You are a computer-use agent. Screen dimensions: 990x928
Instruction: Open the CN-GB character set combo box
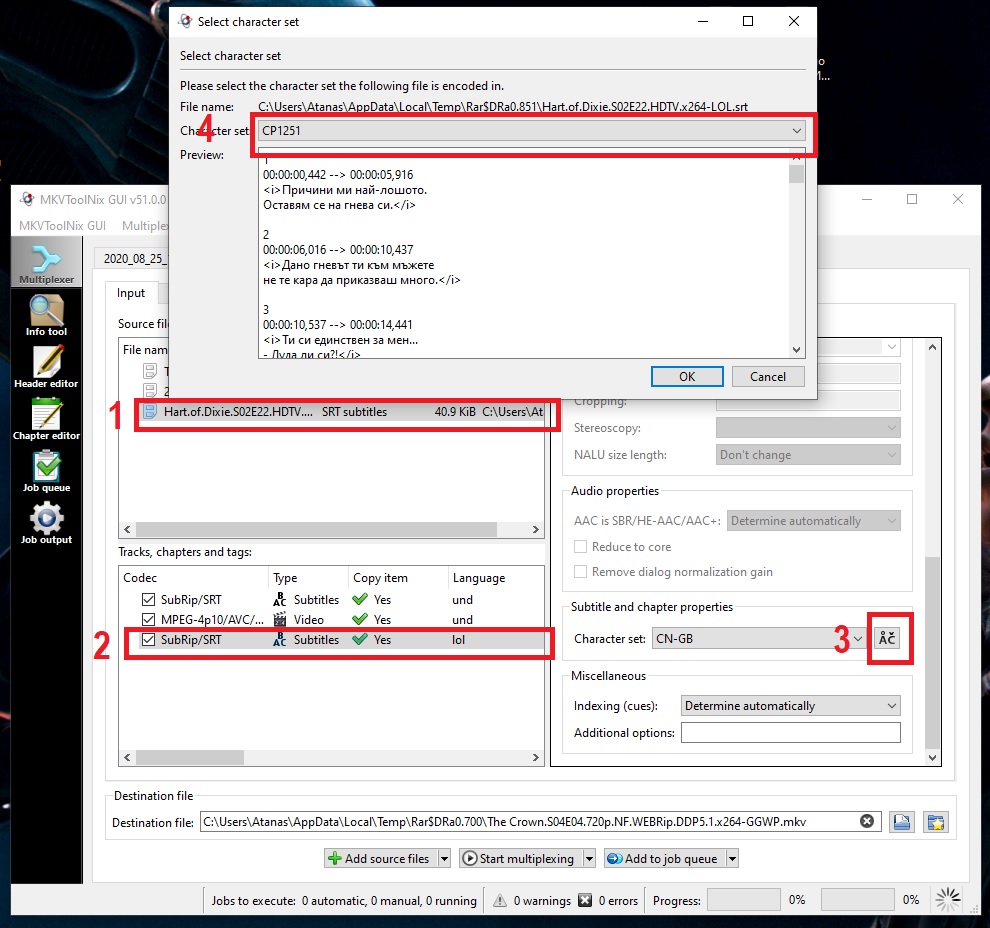759,639
